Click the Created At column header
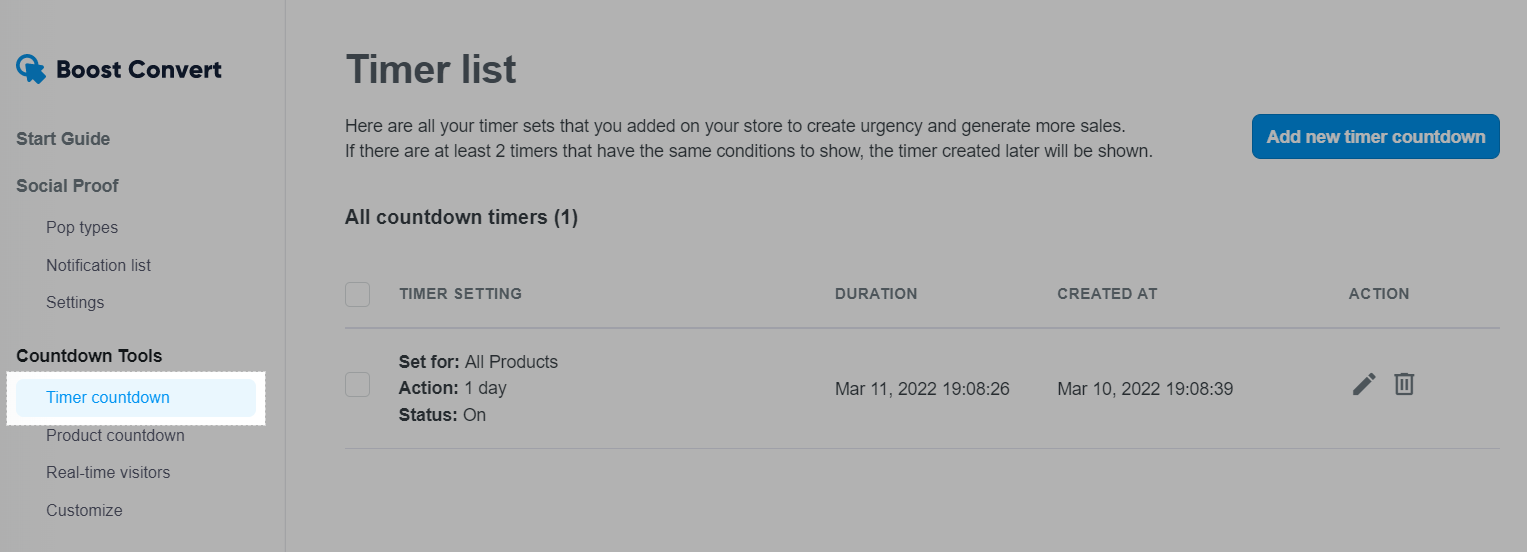This screenshot has height=552, width=1527. point(1107,294)
